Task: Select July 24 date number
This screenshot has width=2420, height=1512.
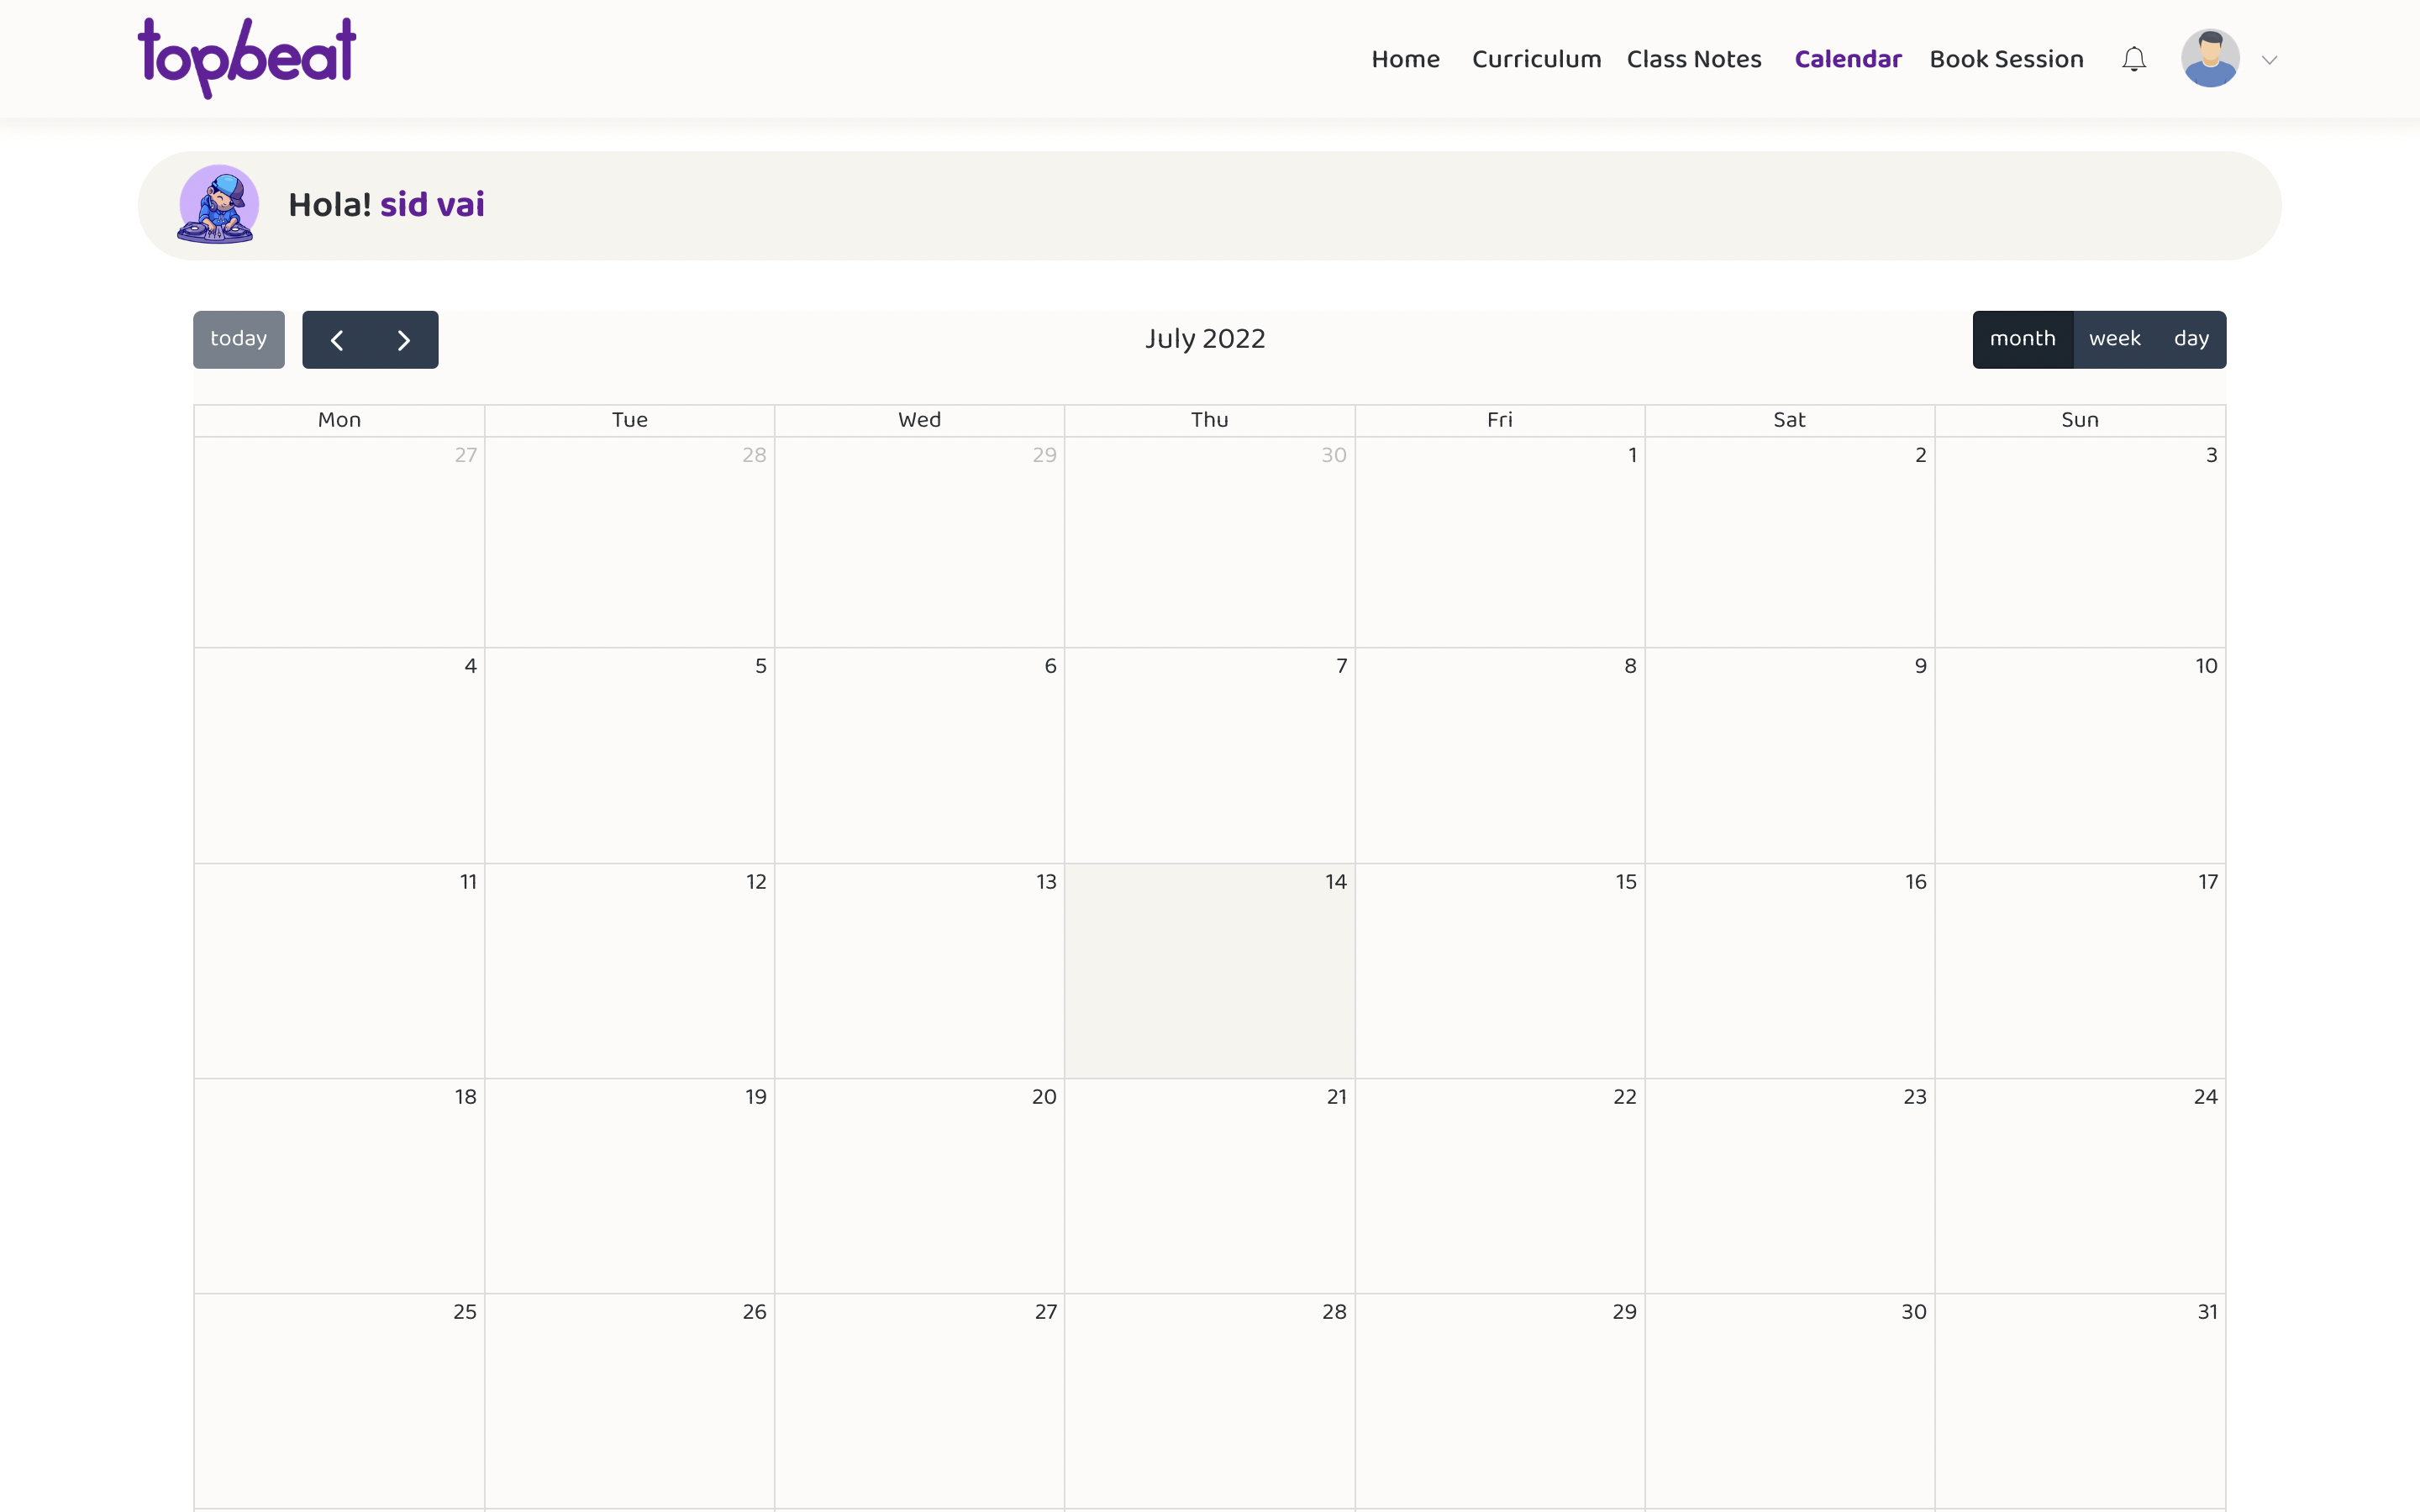Action: [x=2206, y=1097]
